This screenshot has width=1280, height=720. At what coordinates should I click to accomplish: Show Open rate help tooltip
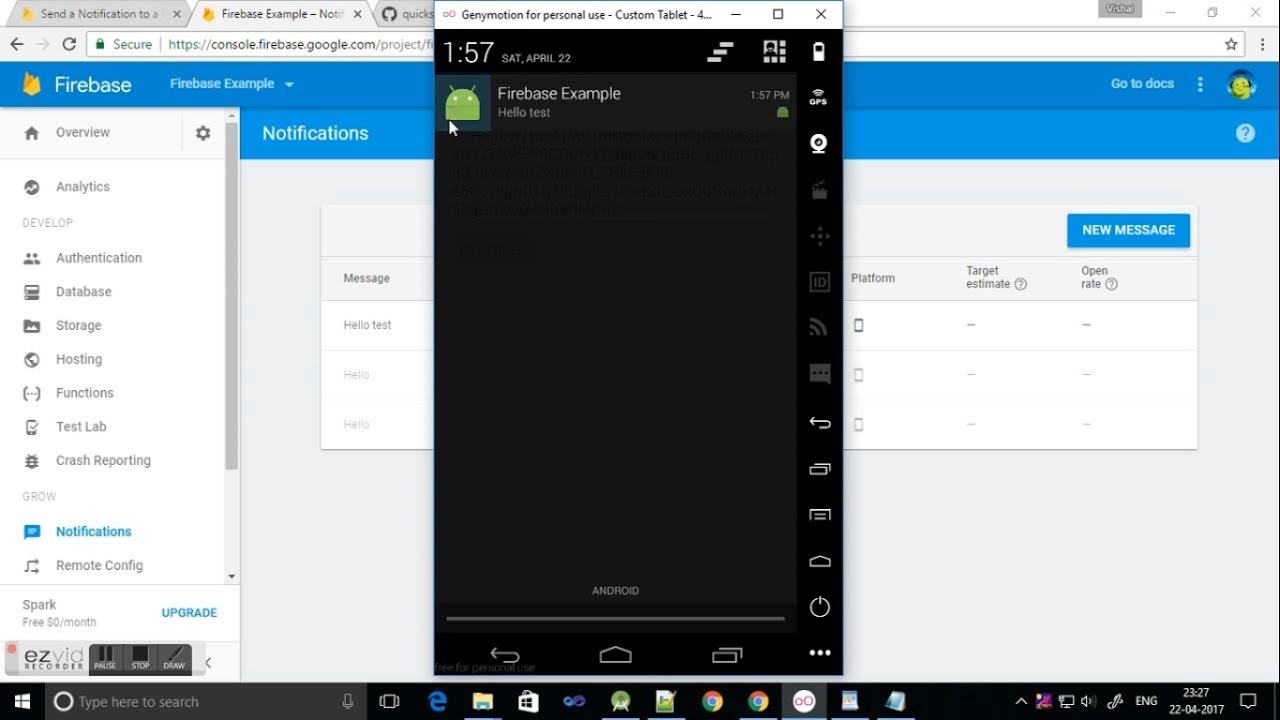click(1111, 284)
